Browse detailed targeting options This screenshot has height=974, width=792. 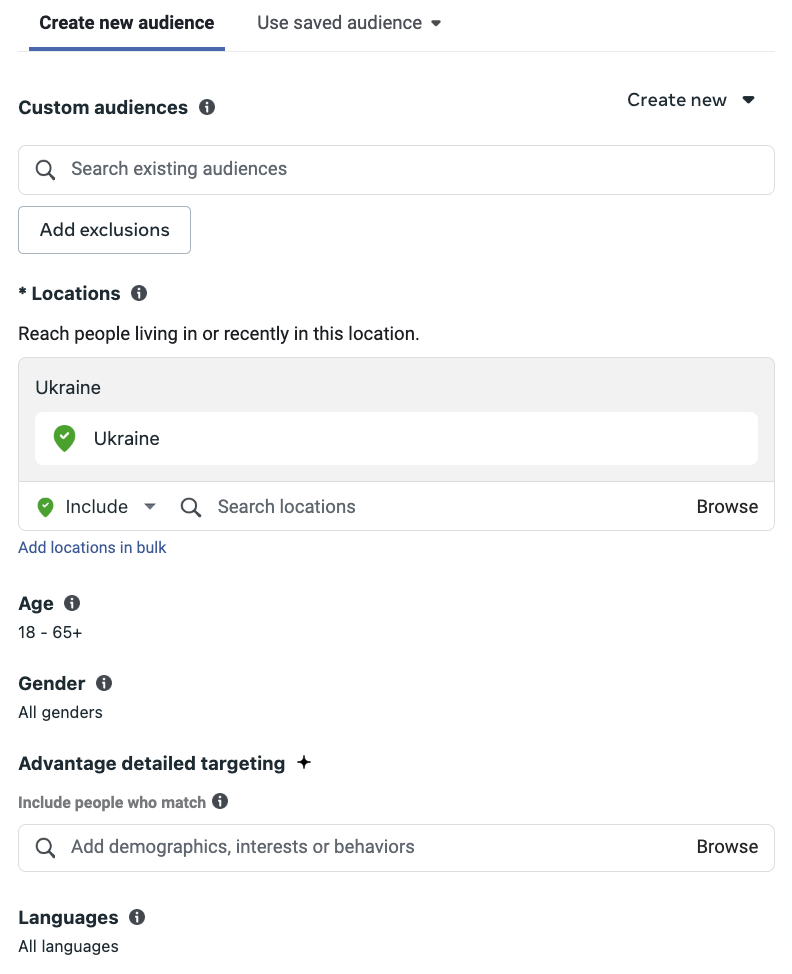[x=727, y=847]
